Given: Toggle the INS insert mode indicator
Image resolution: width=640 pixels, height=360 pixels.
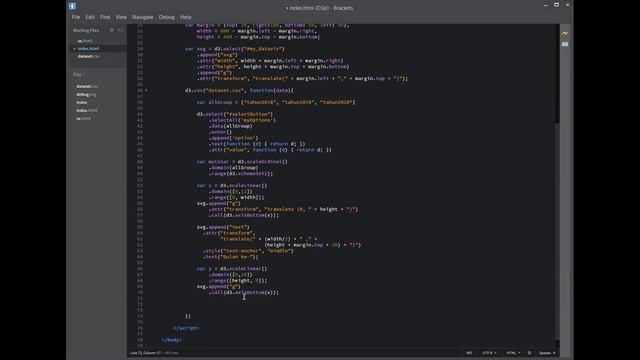Looking at the screenshot, I should coord(469,353).
